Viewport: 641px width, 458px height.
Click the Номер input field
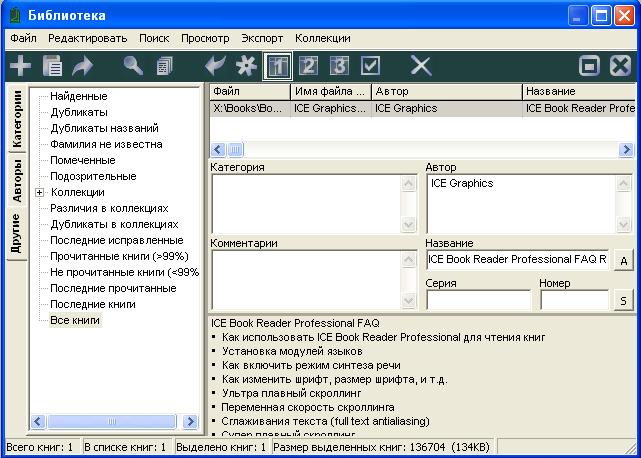(574, 300)
